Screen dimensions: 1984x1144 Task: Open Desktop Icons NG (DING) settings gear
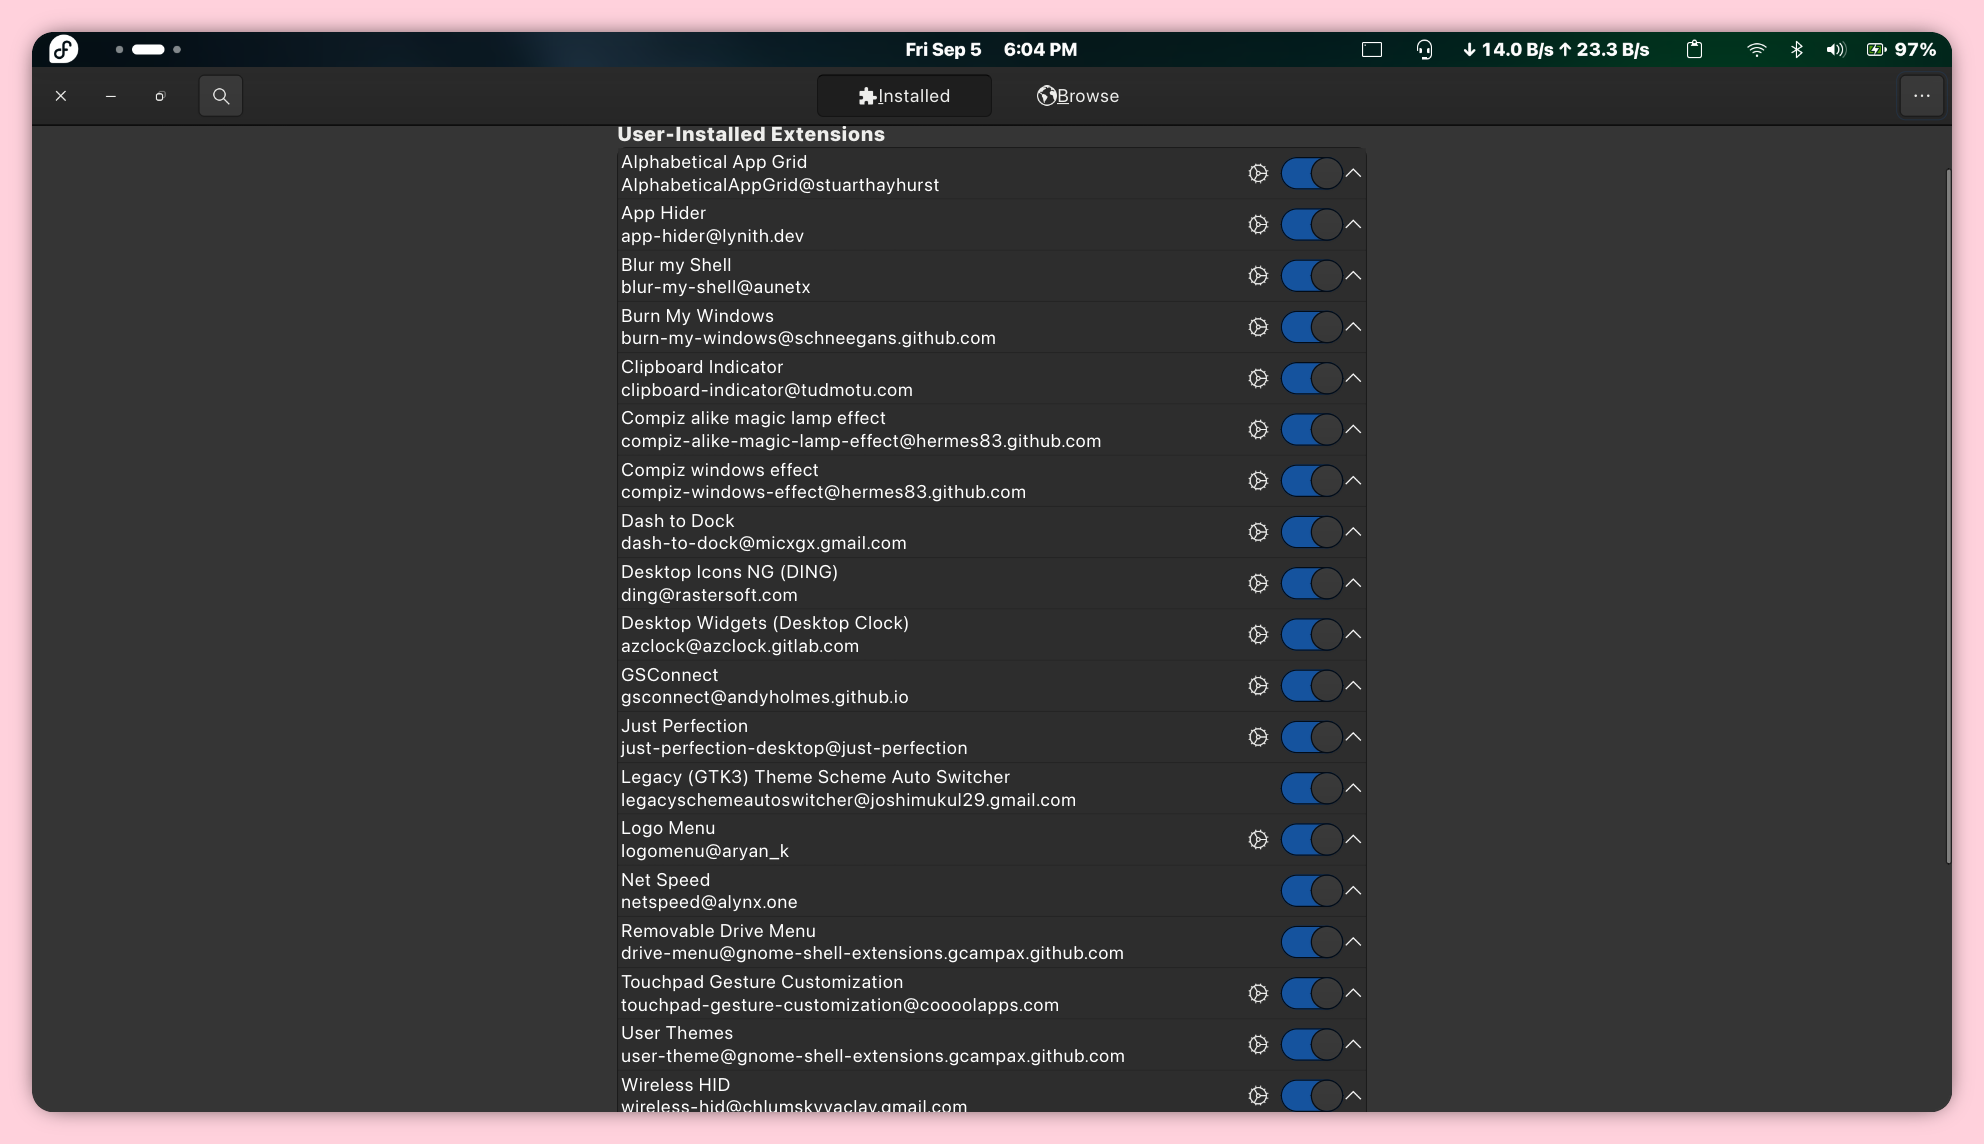click(1258, 583)
